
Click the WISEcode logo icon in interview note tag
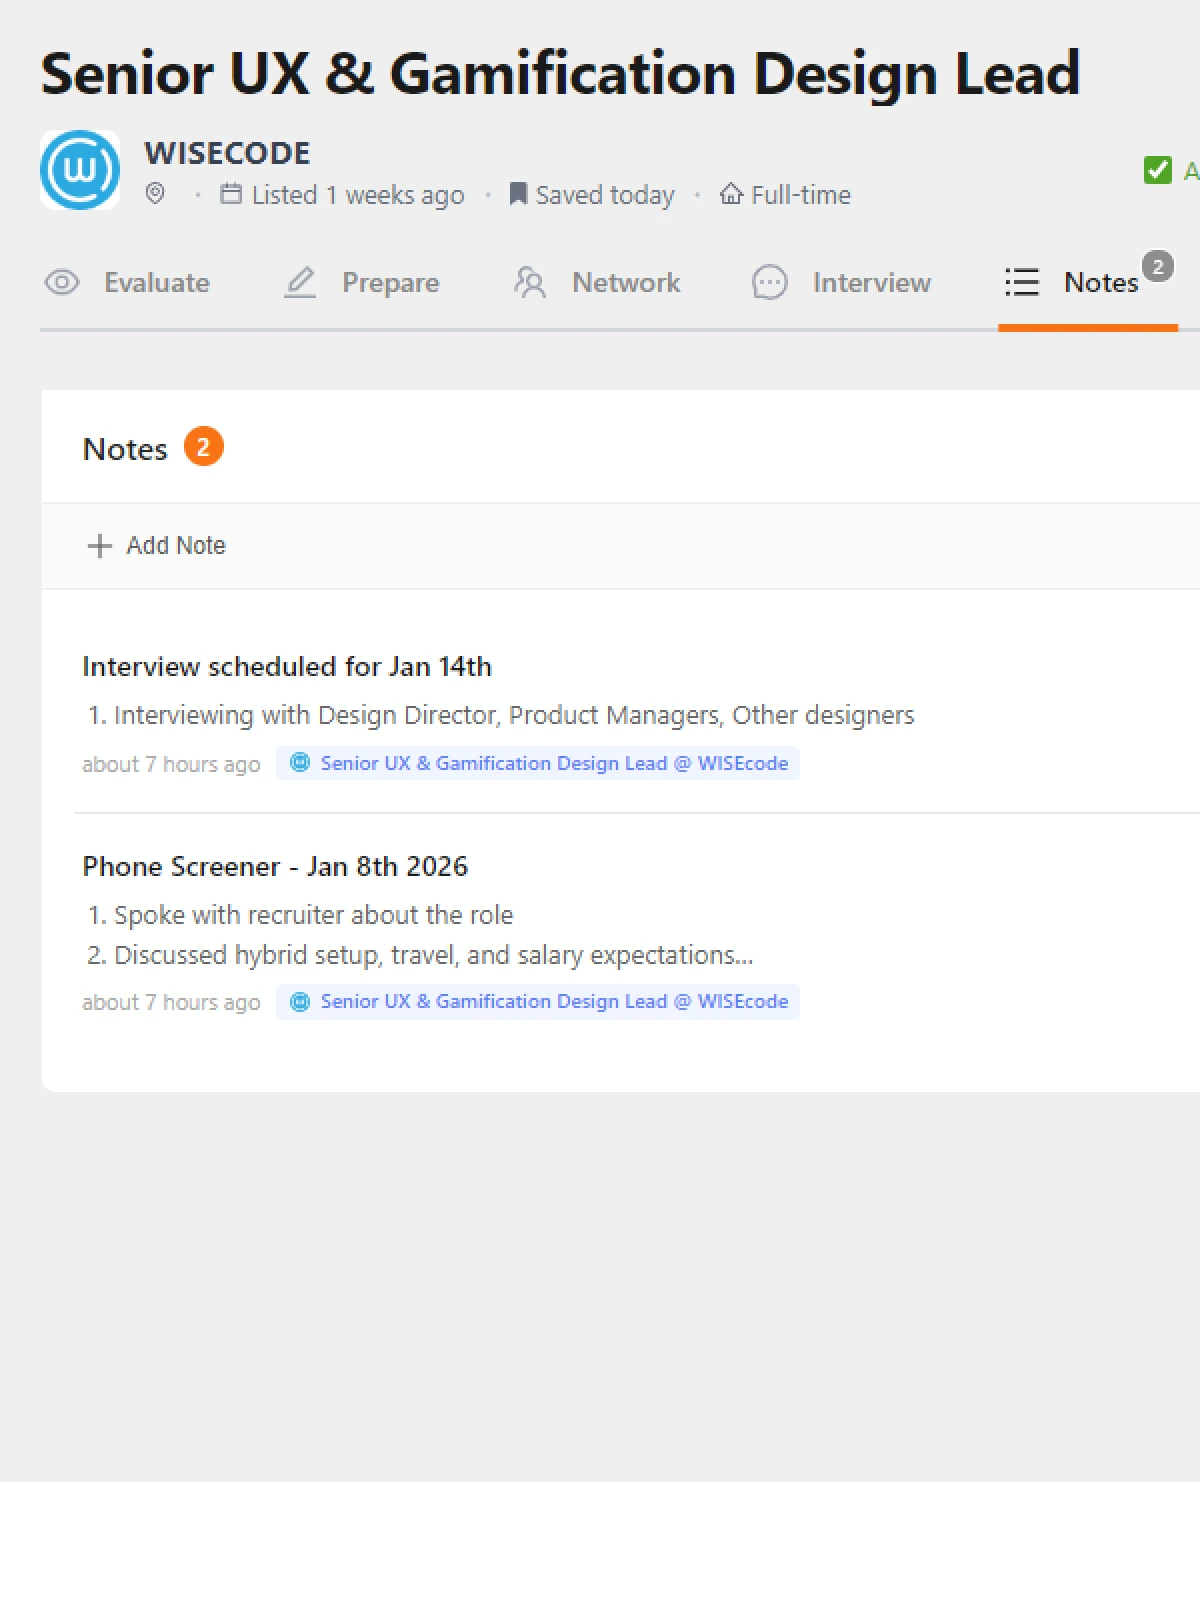(x=300, y=763)
